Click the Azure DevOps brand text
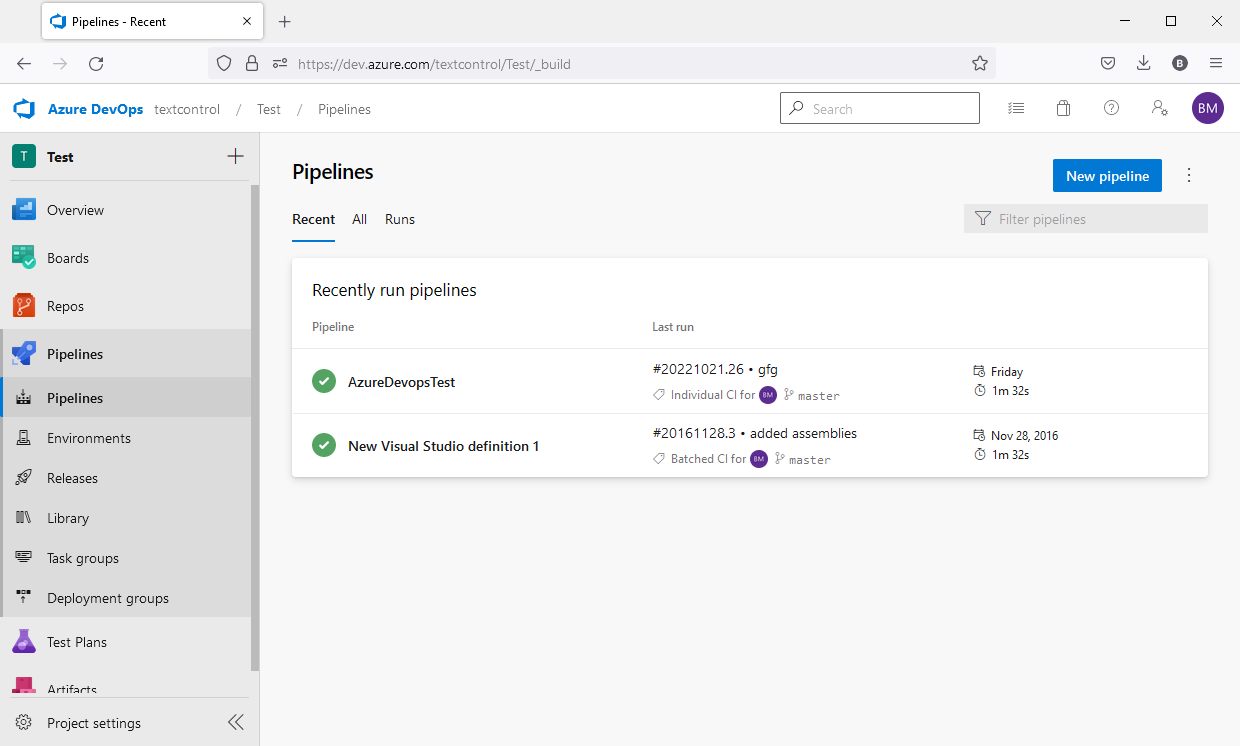This screenshot has width=1240, height=746. pos(95,109)
